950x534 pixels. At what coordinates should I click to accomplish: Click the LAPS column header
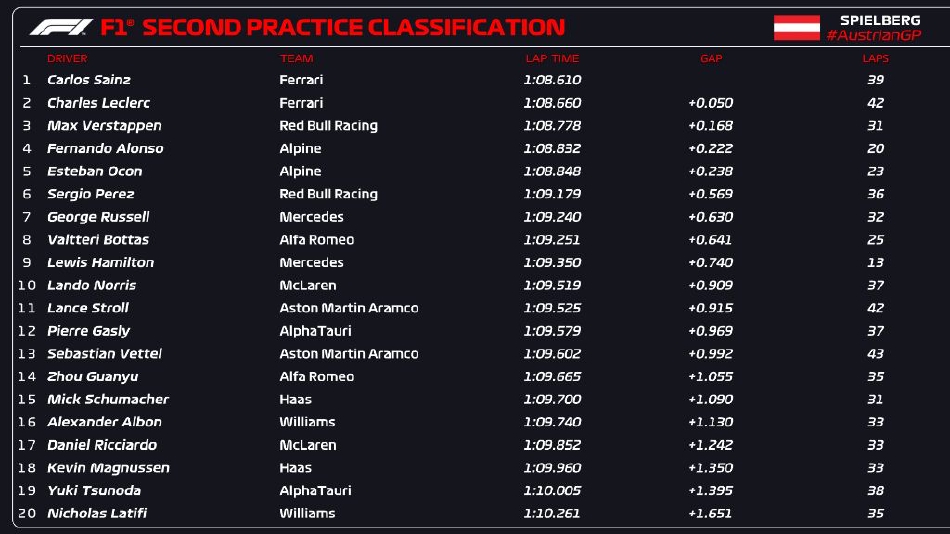tap(875, 59)
